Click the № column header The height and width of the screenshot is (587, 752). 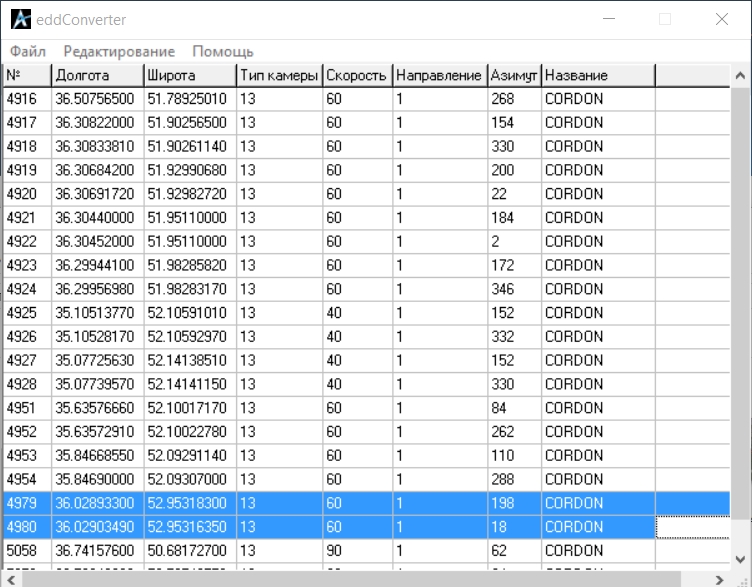[x=27, y=76]
